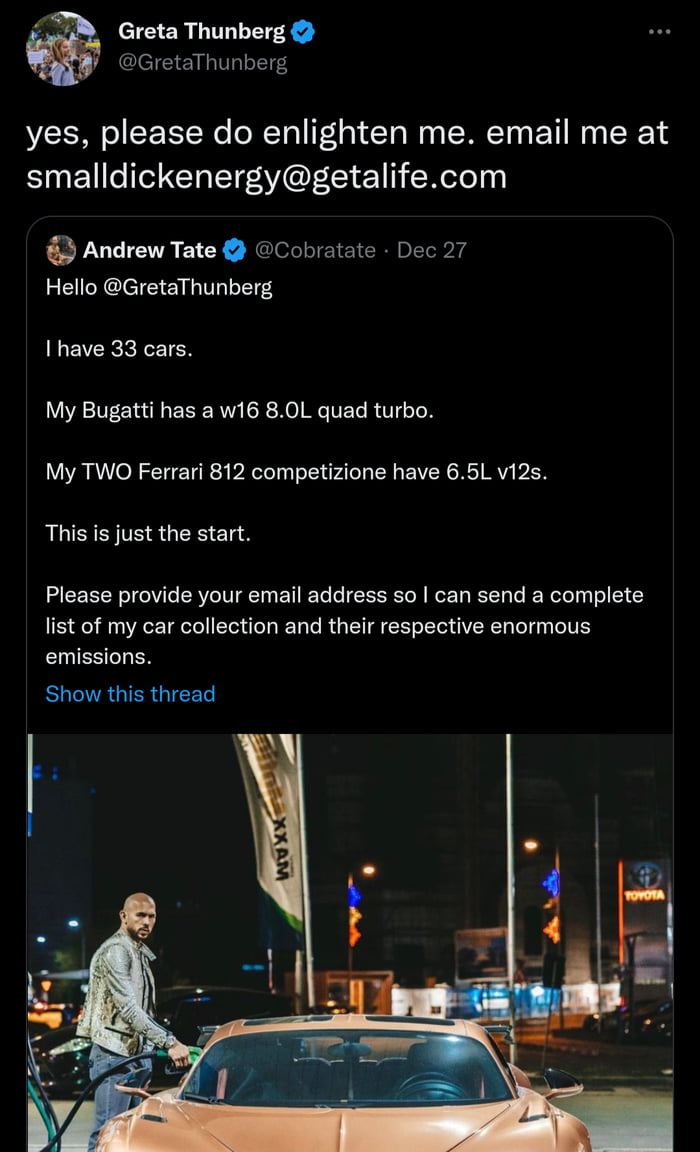Image resolution: width=700 pixels, height=1152 pixels.
Task: Click Andrew Tate's small avatar
Action: pyautogui.click(x=61, y=250)
